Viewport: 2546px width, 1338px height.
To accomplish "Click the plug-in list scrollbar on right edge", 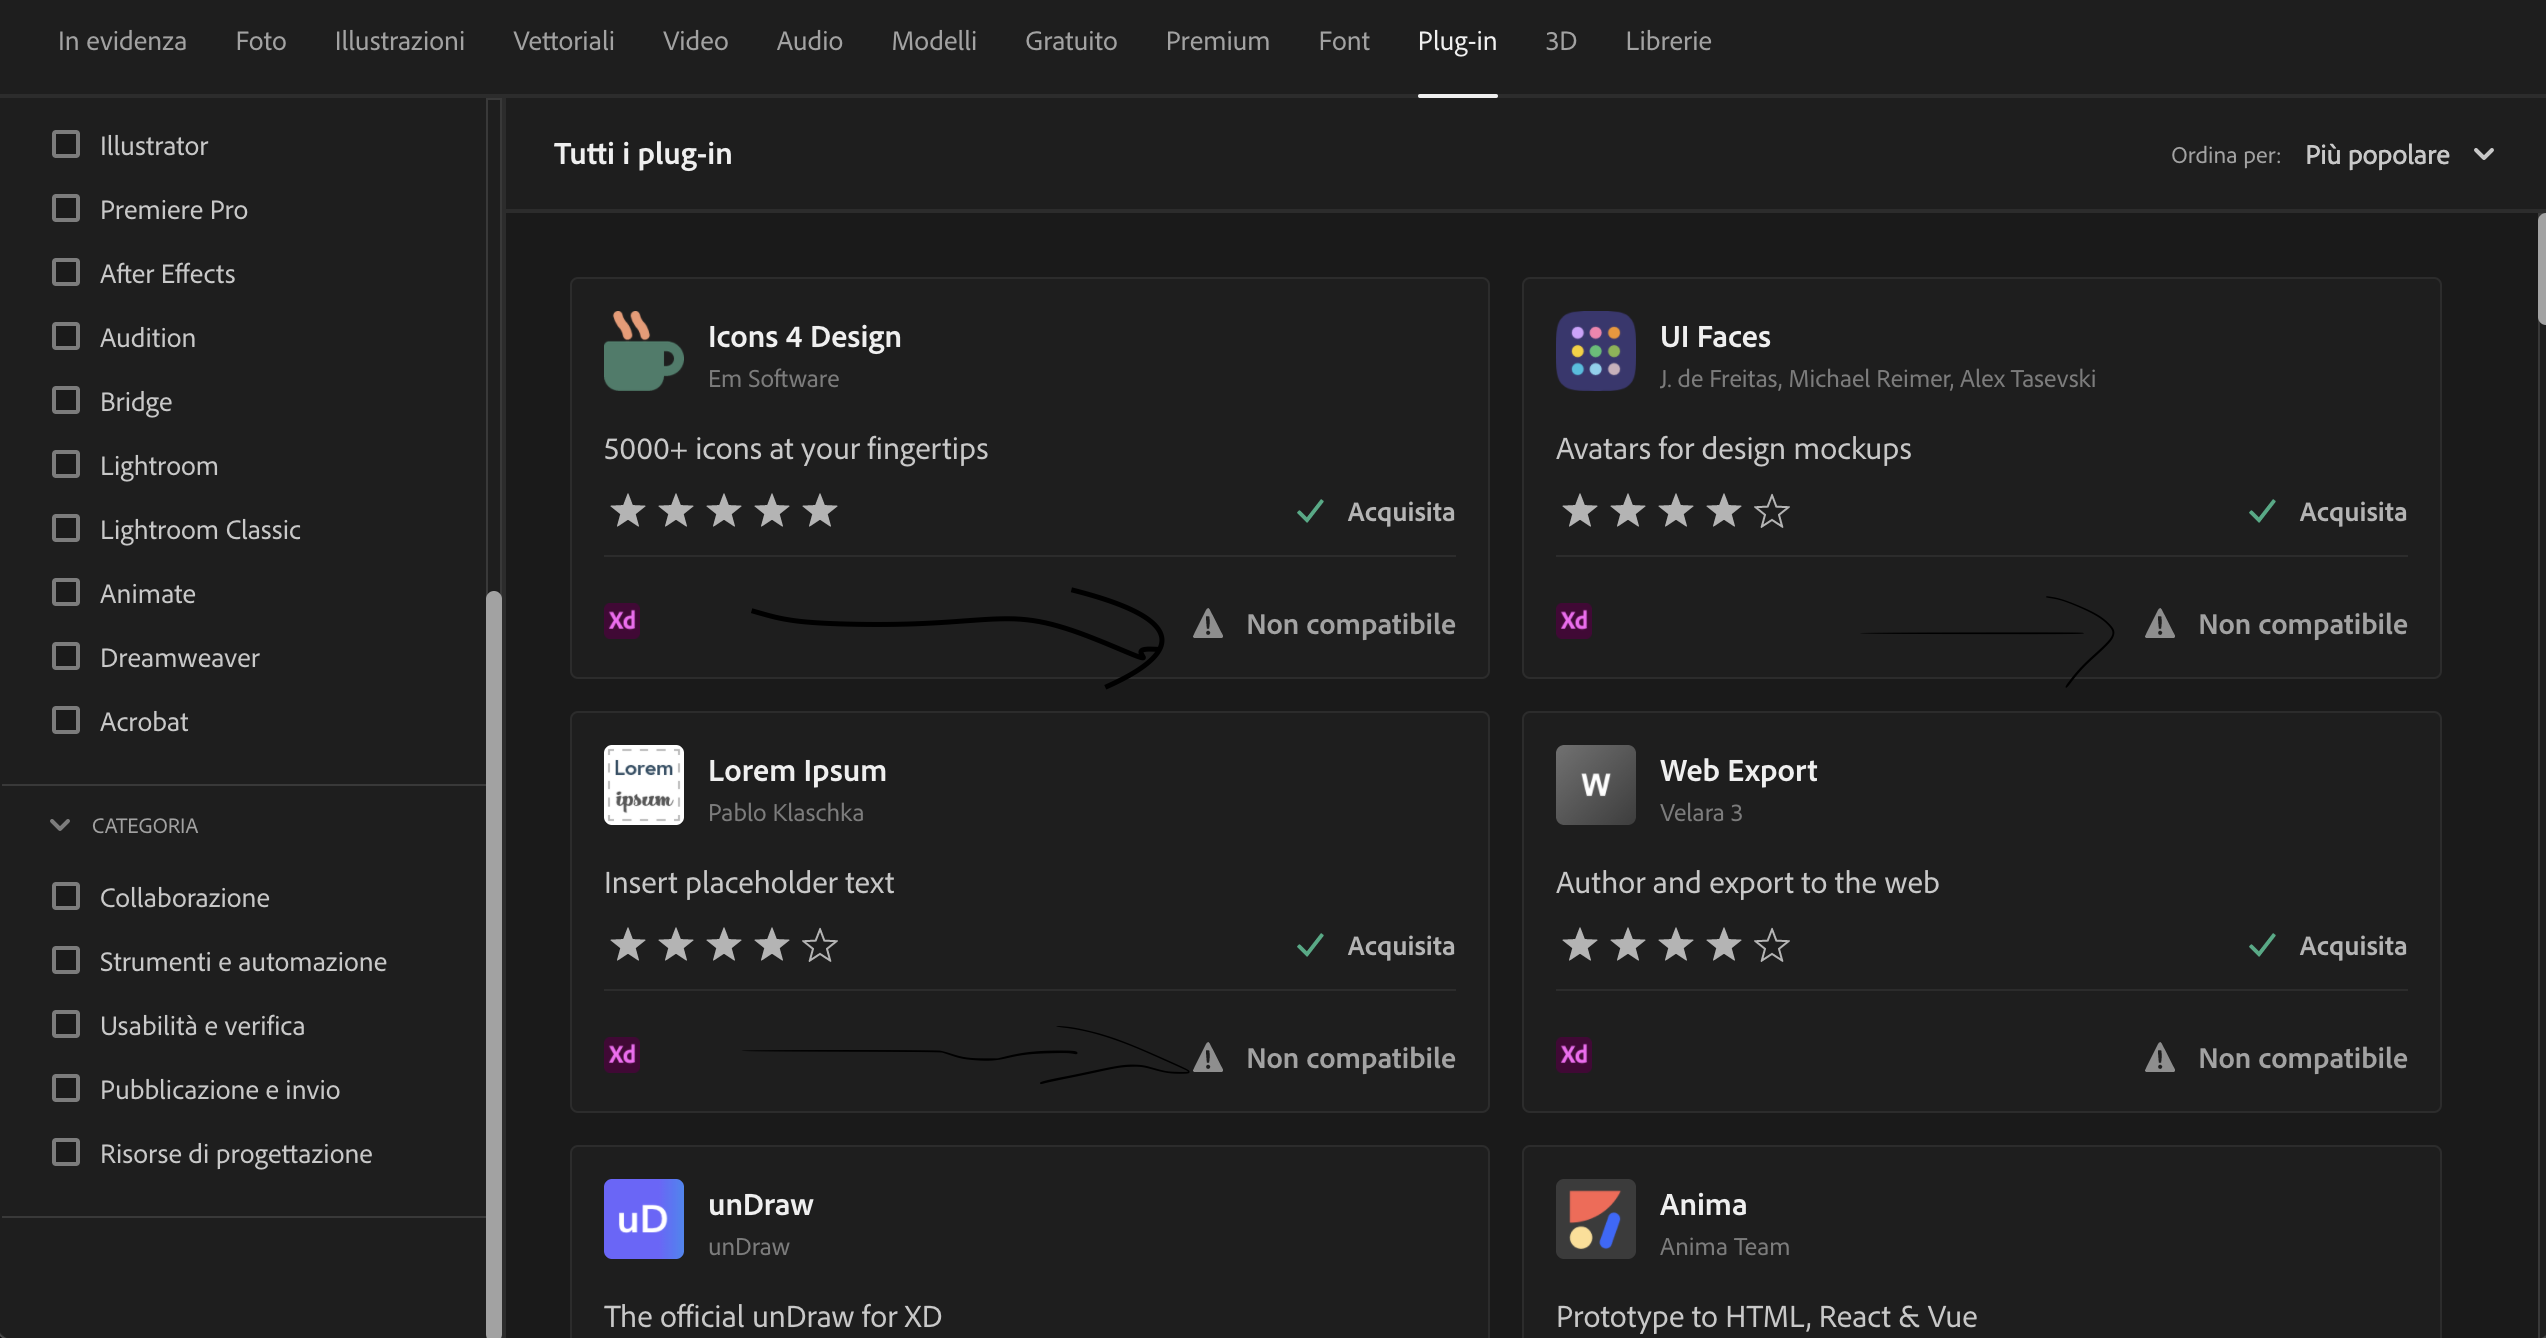I will (2541, 268).
